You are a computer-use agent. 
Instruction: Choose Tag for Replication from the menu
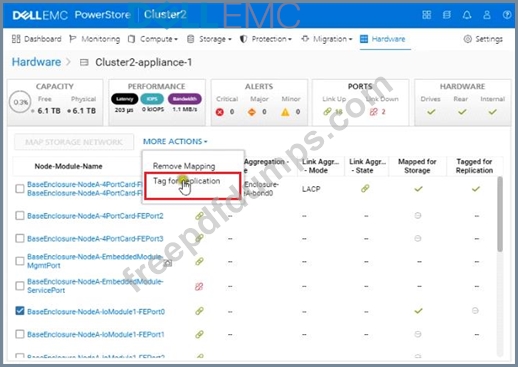click(186, 181)
